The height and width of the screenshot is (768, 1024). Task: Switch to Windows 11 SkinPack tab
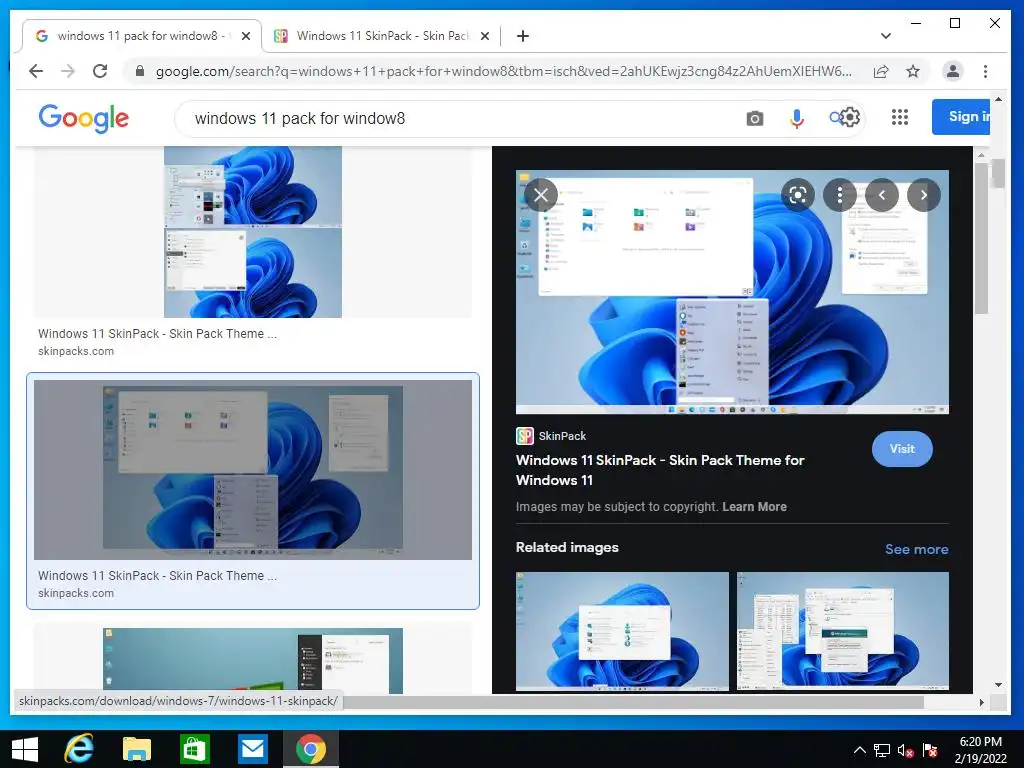click(x=382, y=36)
